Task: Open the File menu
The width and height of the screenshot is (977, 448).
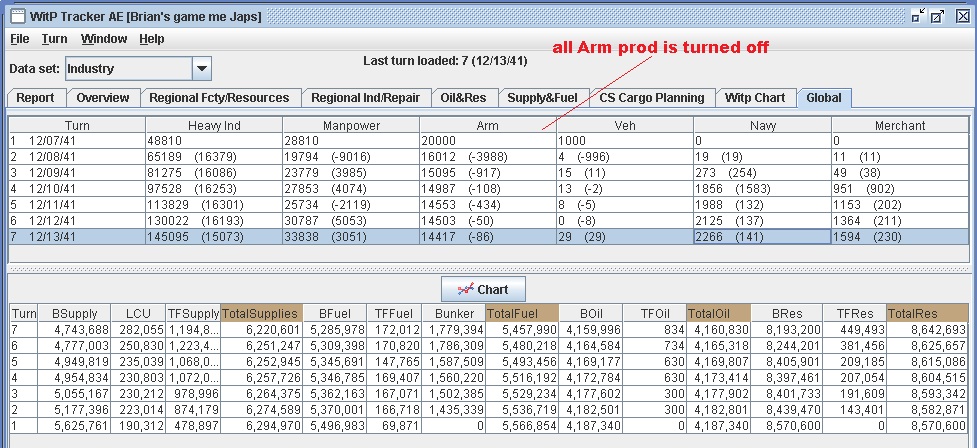Action: [x=20, y=39]
